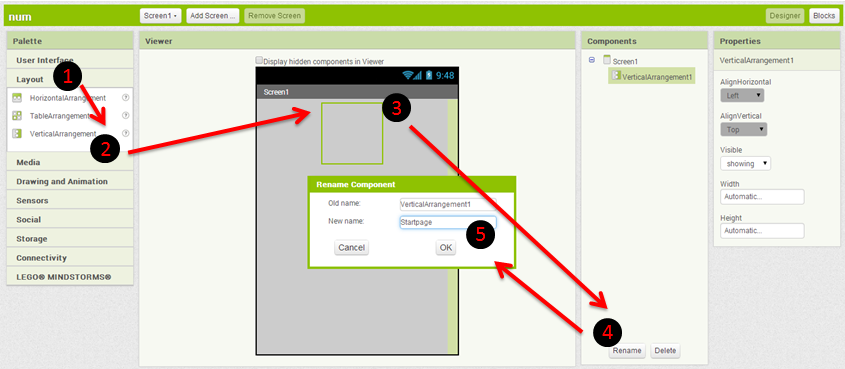Click the HorizontalArrangement label in palette
The width and height of the screenshot is (845, 369).
[x=68, y=98]
